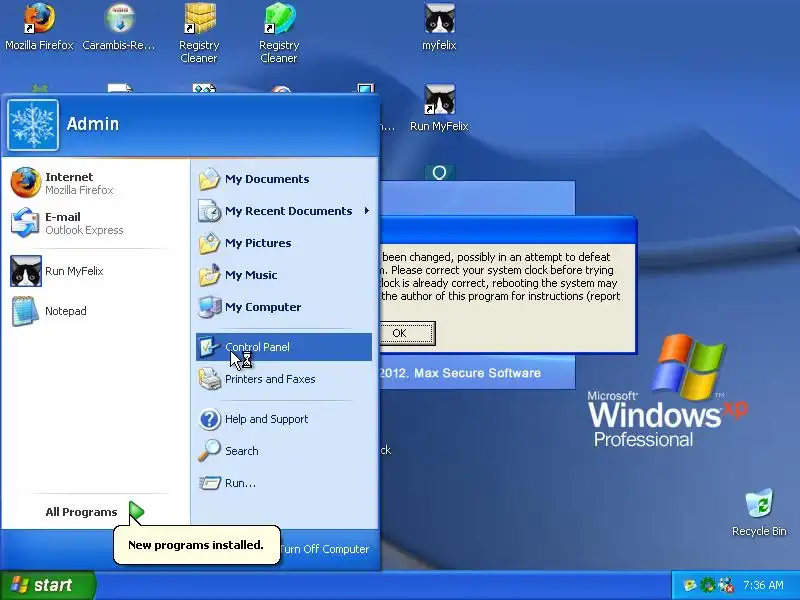800x600 pixels.
Task: Open the Run... dialog
Action: pos(284,483)
